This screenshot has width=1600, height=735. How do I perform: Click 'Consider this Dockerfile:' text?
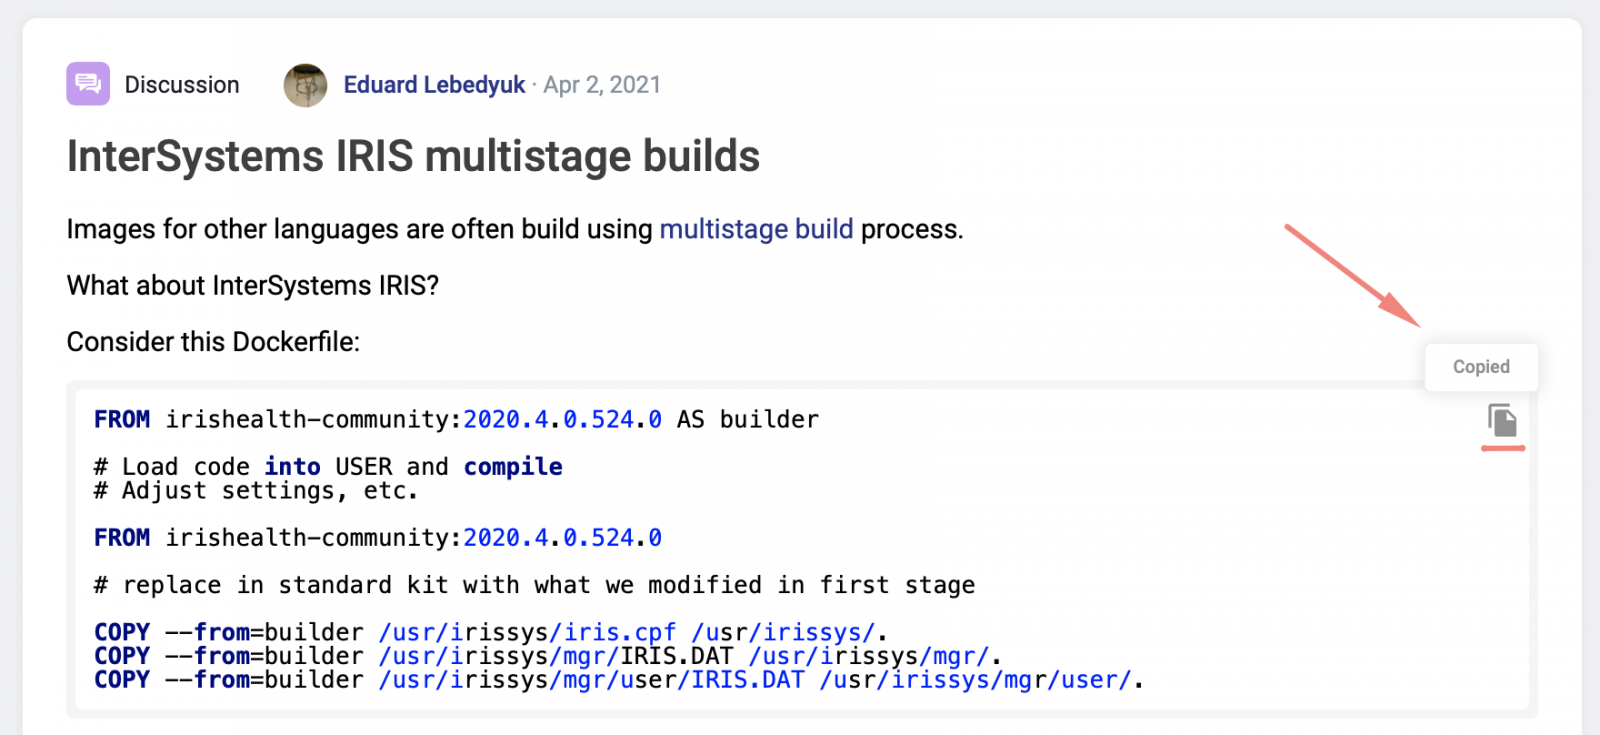tap(213, 342)
